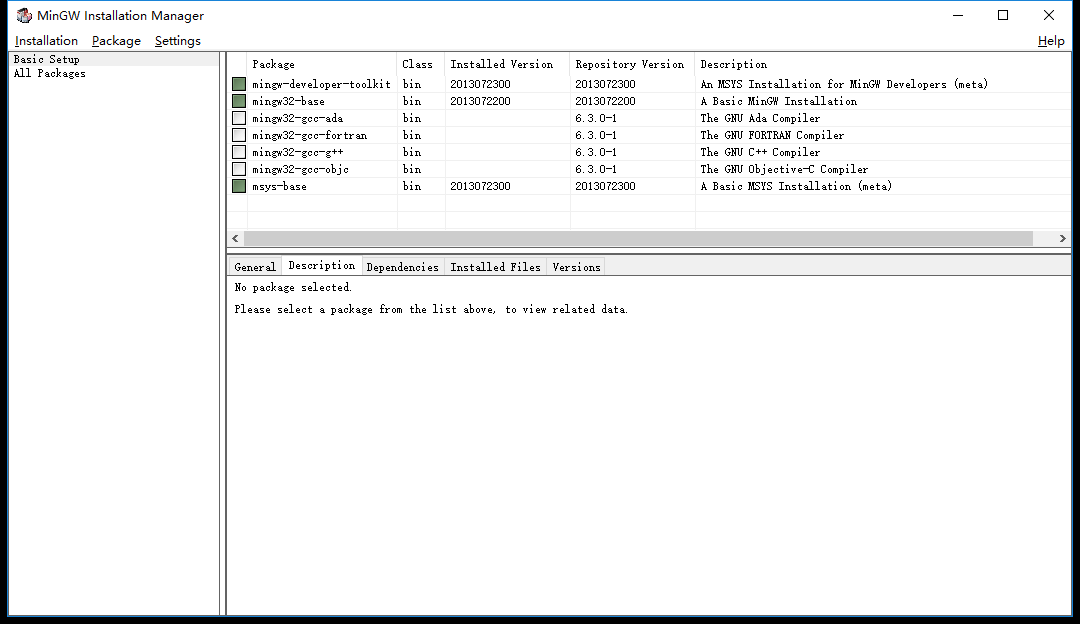Mark mingw32-gcc-objc for installation
Image resolution: width=1080 pixels, height=624 pixels.
click(x=238, y=169)
